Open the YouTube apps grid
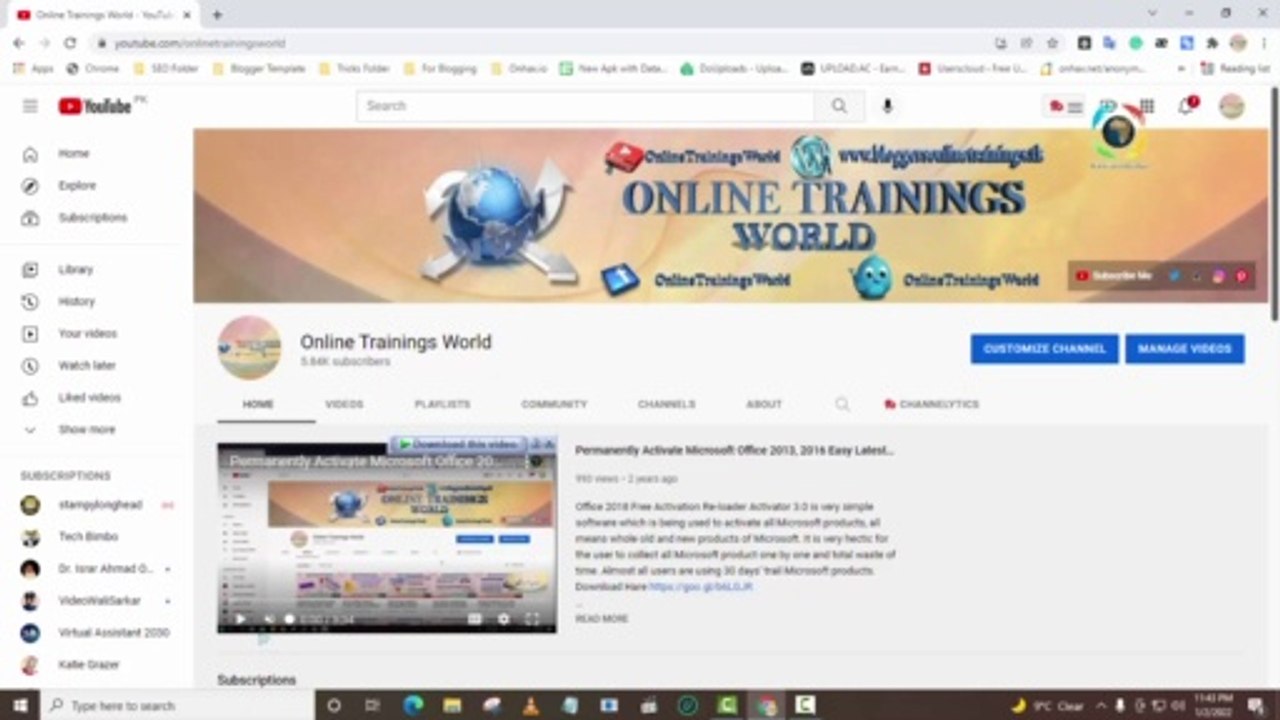1280x720 pixels. click(1147, 106)
